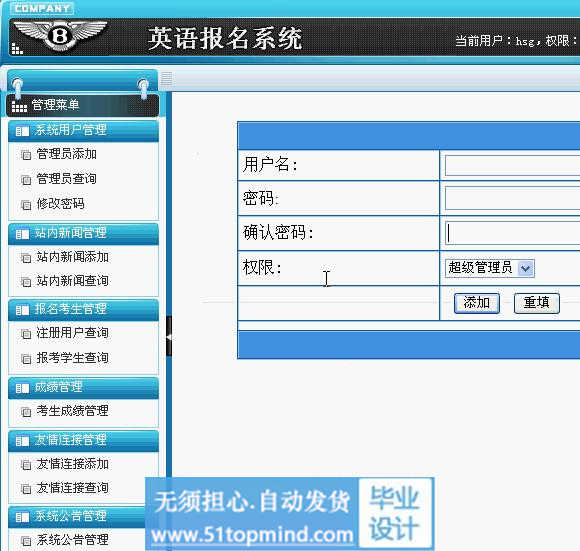The width and height of the screenshot is (580, 551).
Task: Click the 添加 button
Action: tap(477, 303)
